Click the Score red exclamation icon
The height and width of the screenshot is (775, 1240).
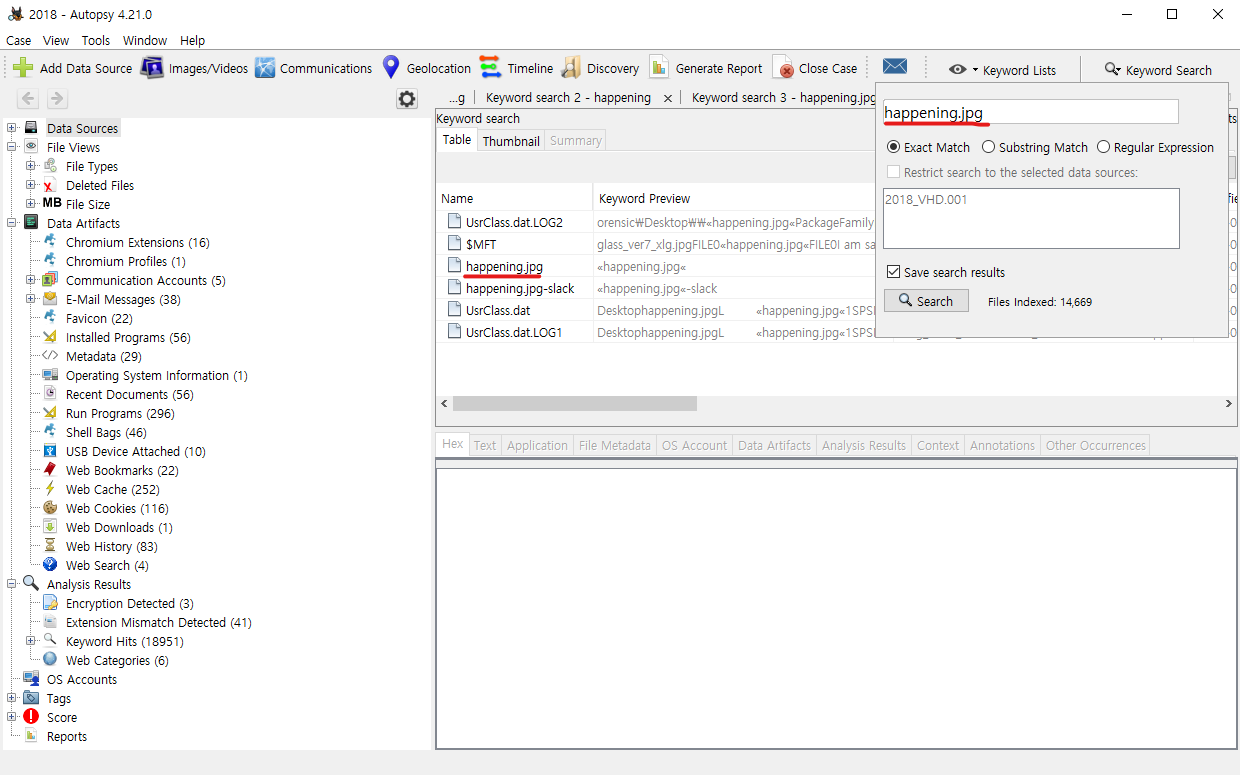31,717
